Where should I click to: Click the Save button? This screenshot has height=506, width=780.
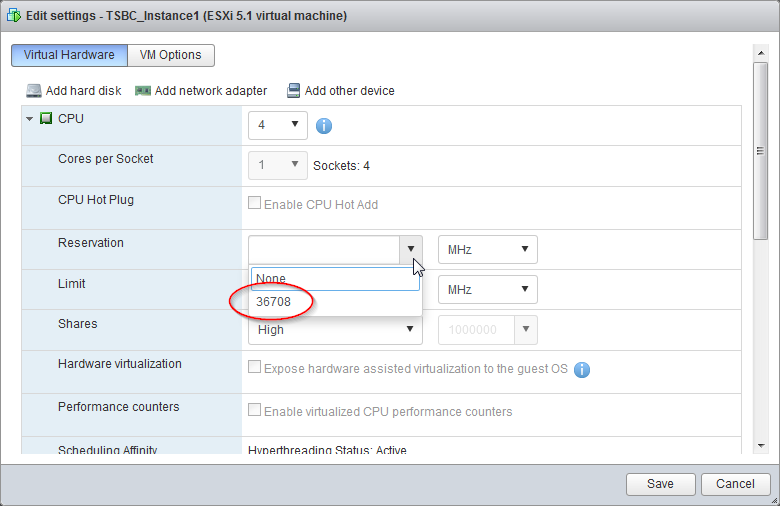coord(660,484)
